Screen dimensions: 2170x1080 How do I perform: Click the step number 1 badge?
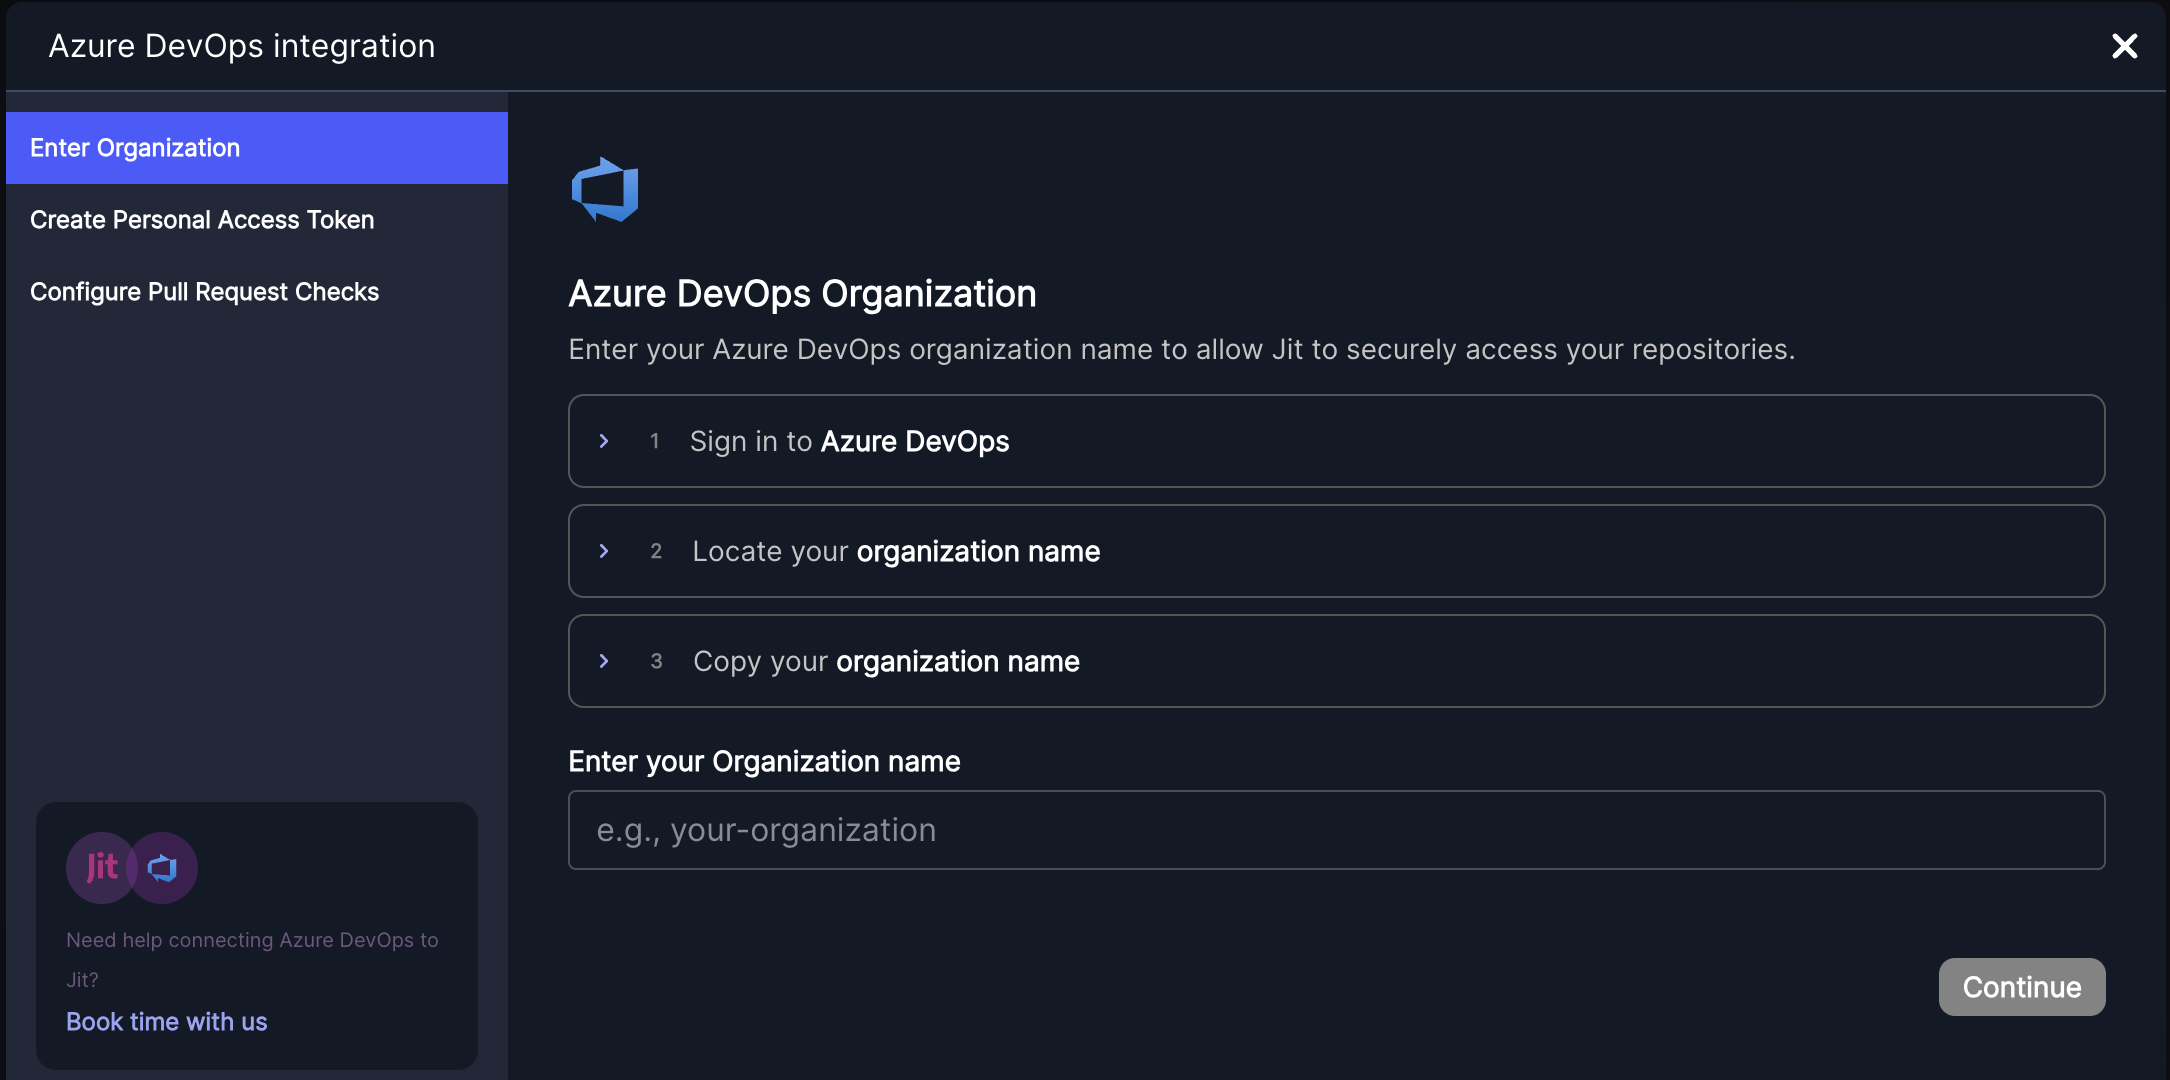pyautogui.click(x=655, y=441)
